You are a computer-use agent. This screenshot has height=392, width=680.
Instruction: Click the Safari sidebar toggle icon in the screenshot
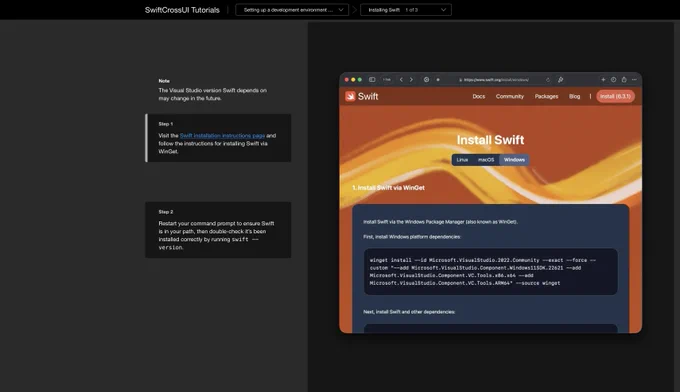point(372,80)
